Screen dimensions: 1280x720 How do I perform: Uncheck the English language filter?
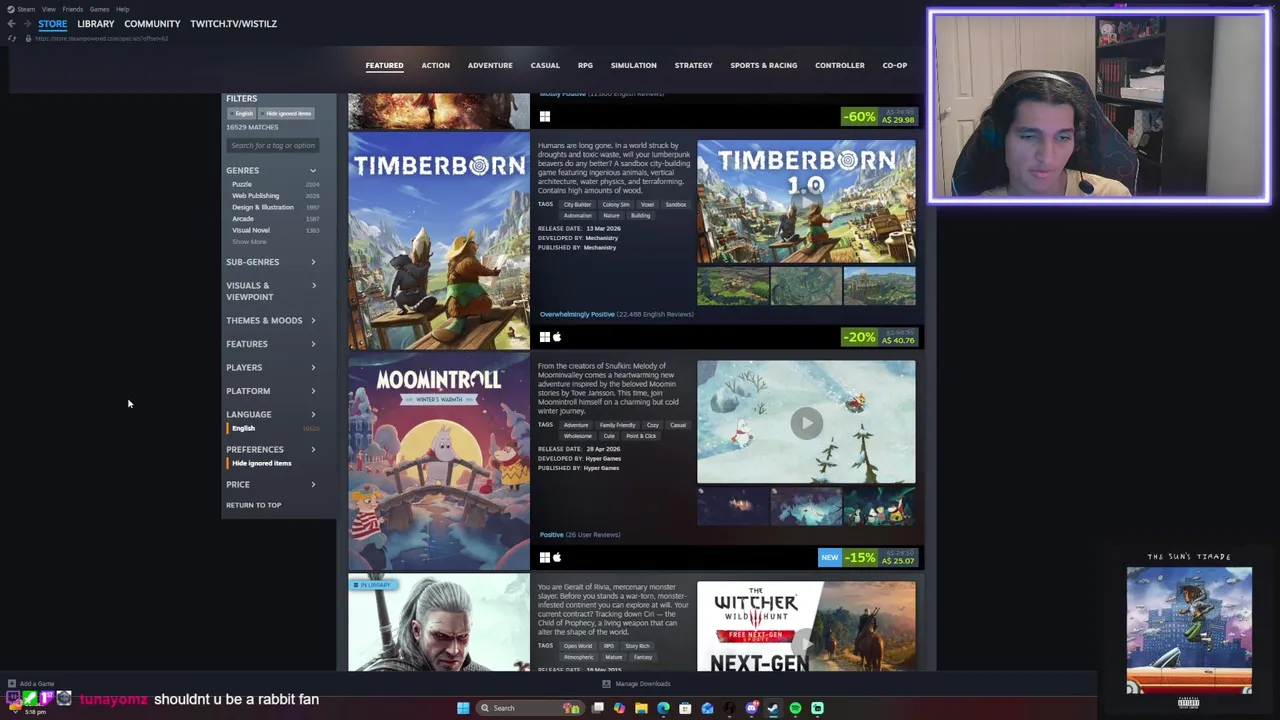[x=243, y=429]
